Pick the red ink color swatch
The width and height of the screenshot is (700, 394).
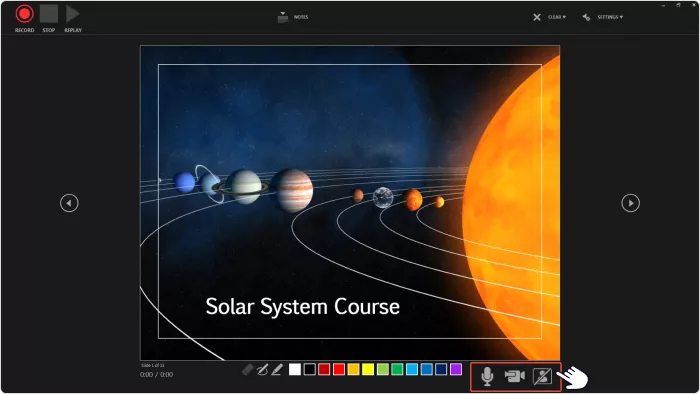point(339,369)
